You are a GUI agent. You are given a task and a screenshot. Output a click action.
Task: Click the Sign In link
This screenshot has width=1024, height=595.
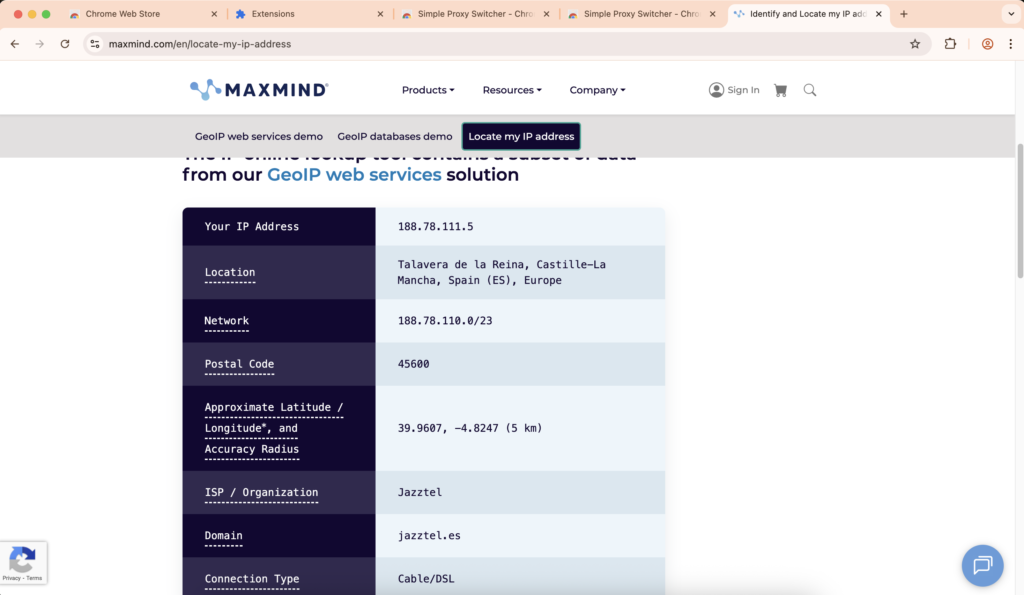pyautogui.click(x=734, y=90)
